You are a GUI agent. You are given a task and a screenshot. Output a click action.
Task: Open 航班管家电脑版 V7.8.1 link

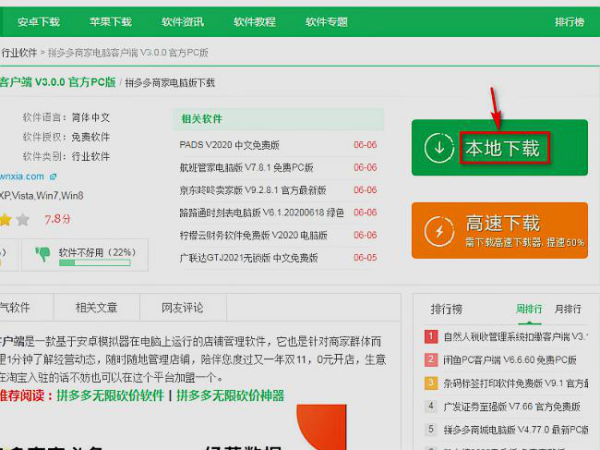(x=246, y=167)
